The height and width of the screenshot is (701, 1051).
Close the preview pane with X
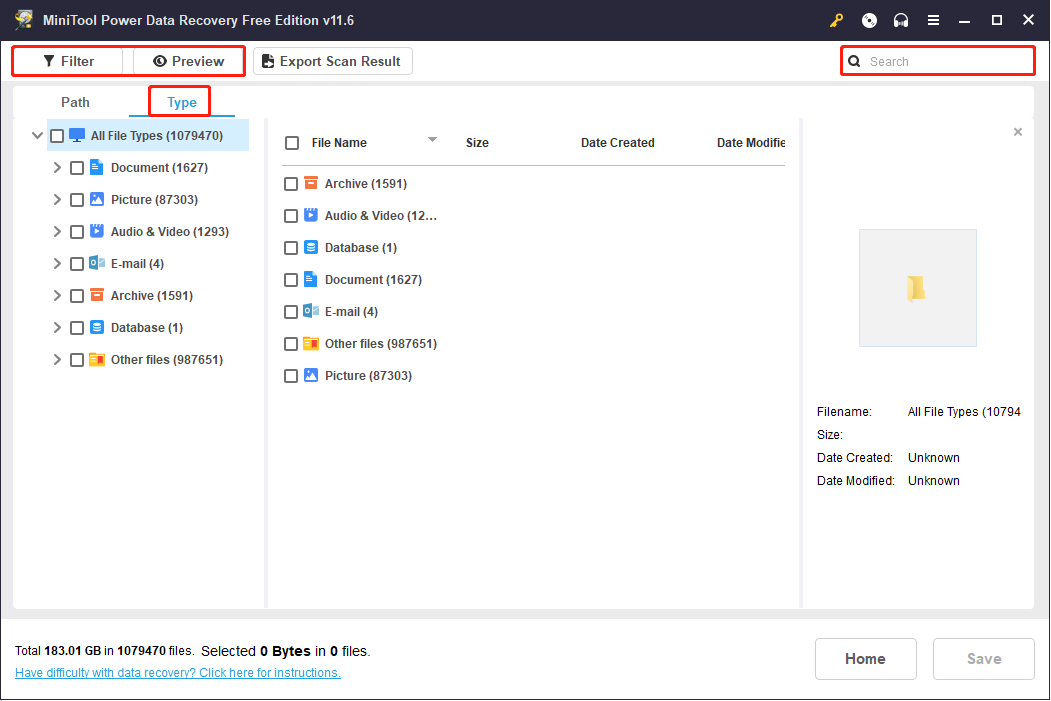click(1018, 132)
